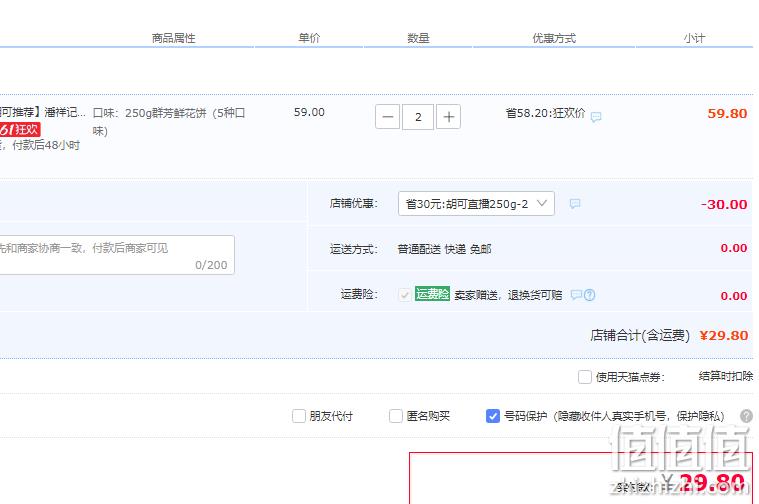The image size is (759, 504).
Task: Click the 结算时扣除 text
Action: (726, 376)
